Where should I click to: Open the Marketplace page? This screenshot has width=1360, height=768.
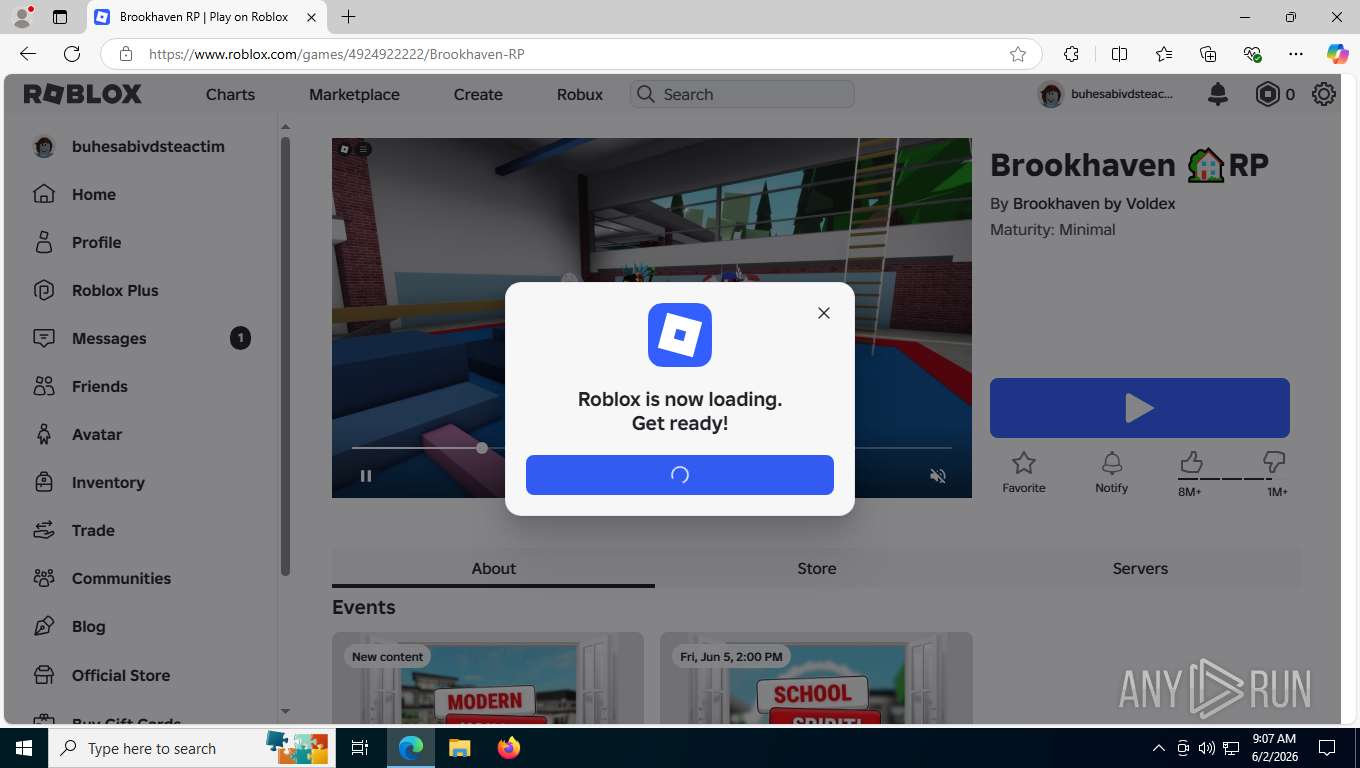click(354, 94)
